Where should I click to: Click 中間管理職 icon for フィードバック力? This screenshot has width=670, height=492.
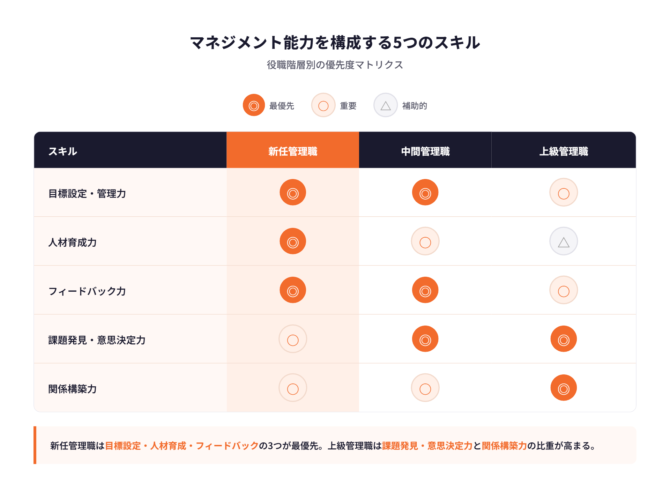coord(425,290)
